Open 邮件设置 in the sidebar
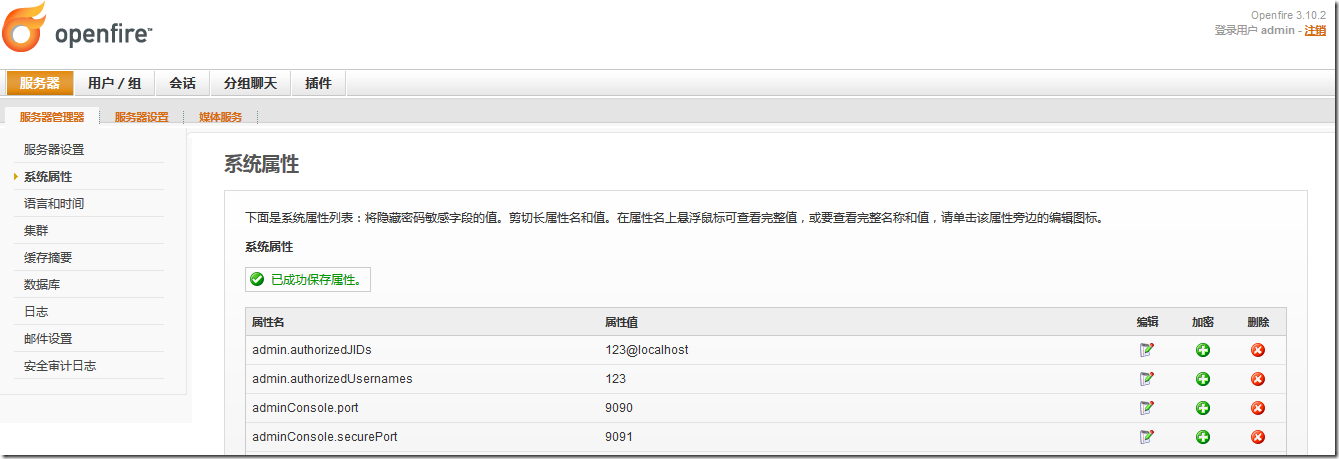1339x459 pixels. (48, 339)
